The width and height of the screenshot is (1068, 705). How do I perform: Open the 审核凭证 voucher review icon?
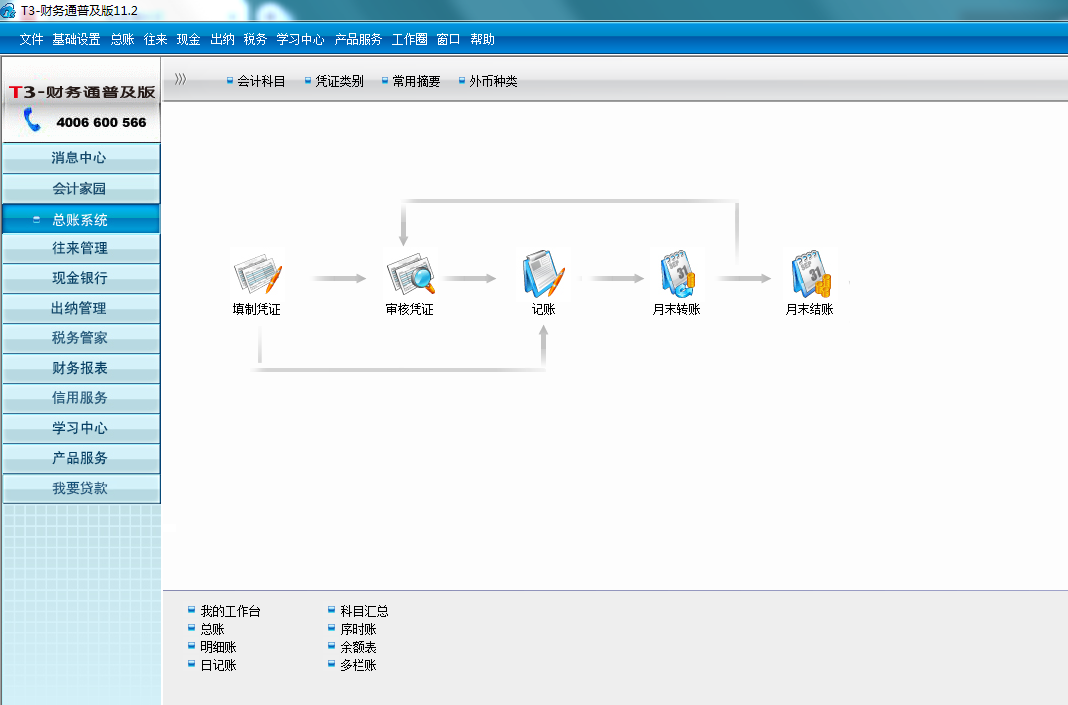410,275
